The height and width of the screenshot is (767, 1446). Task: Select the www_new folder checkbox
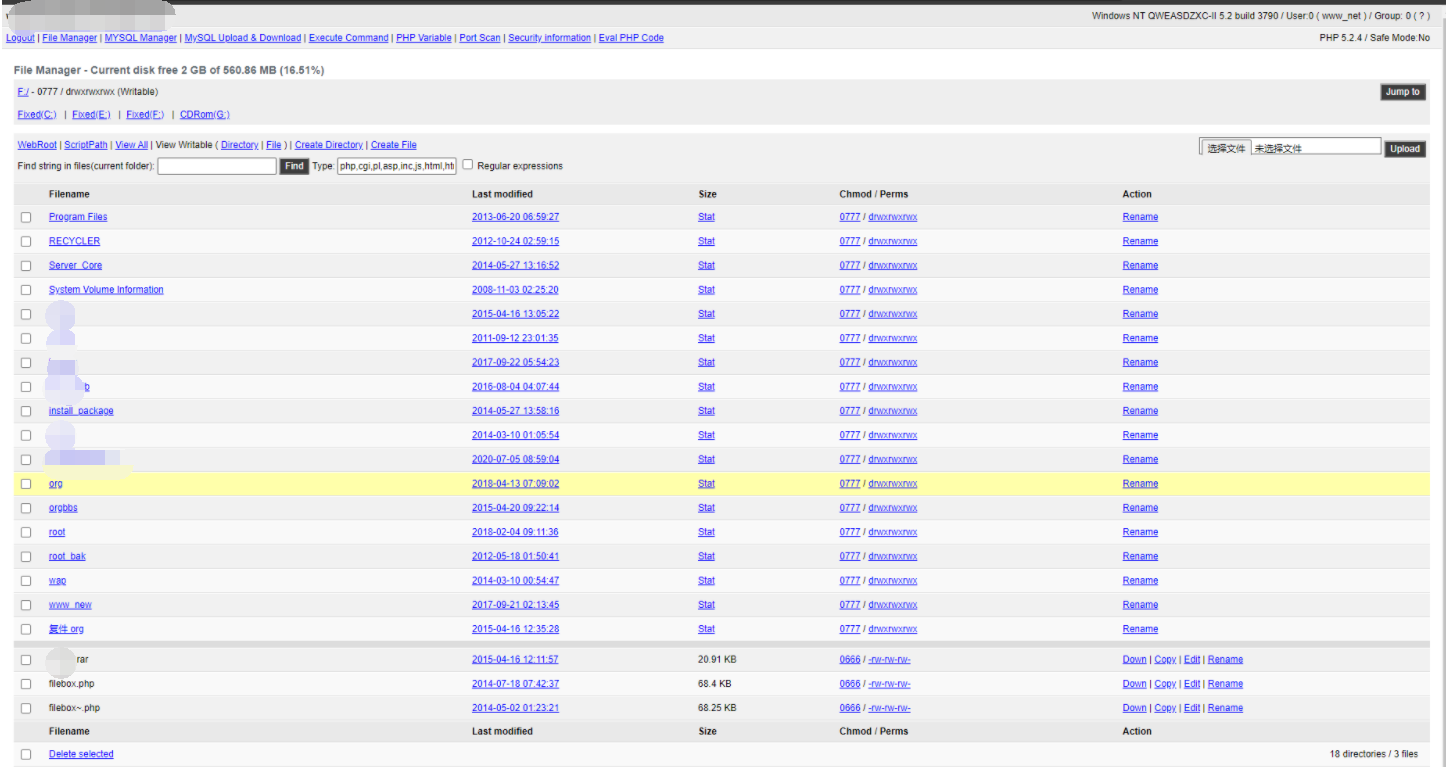click(26, 605)
